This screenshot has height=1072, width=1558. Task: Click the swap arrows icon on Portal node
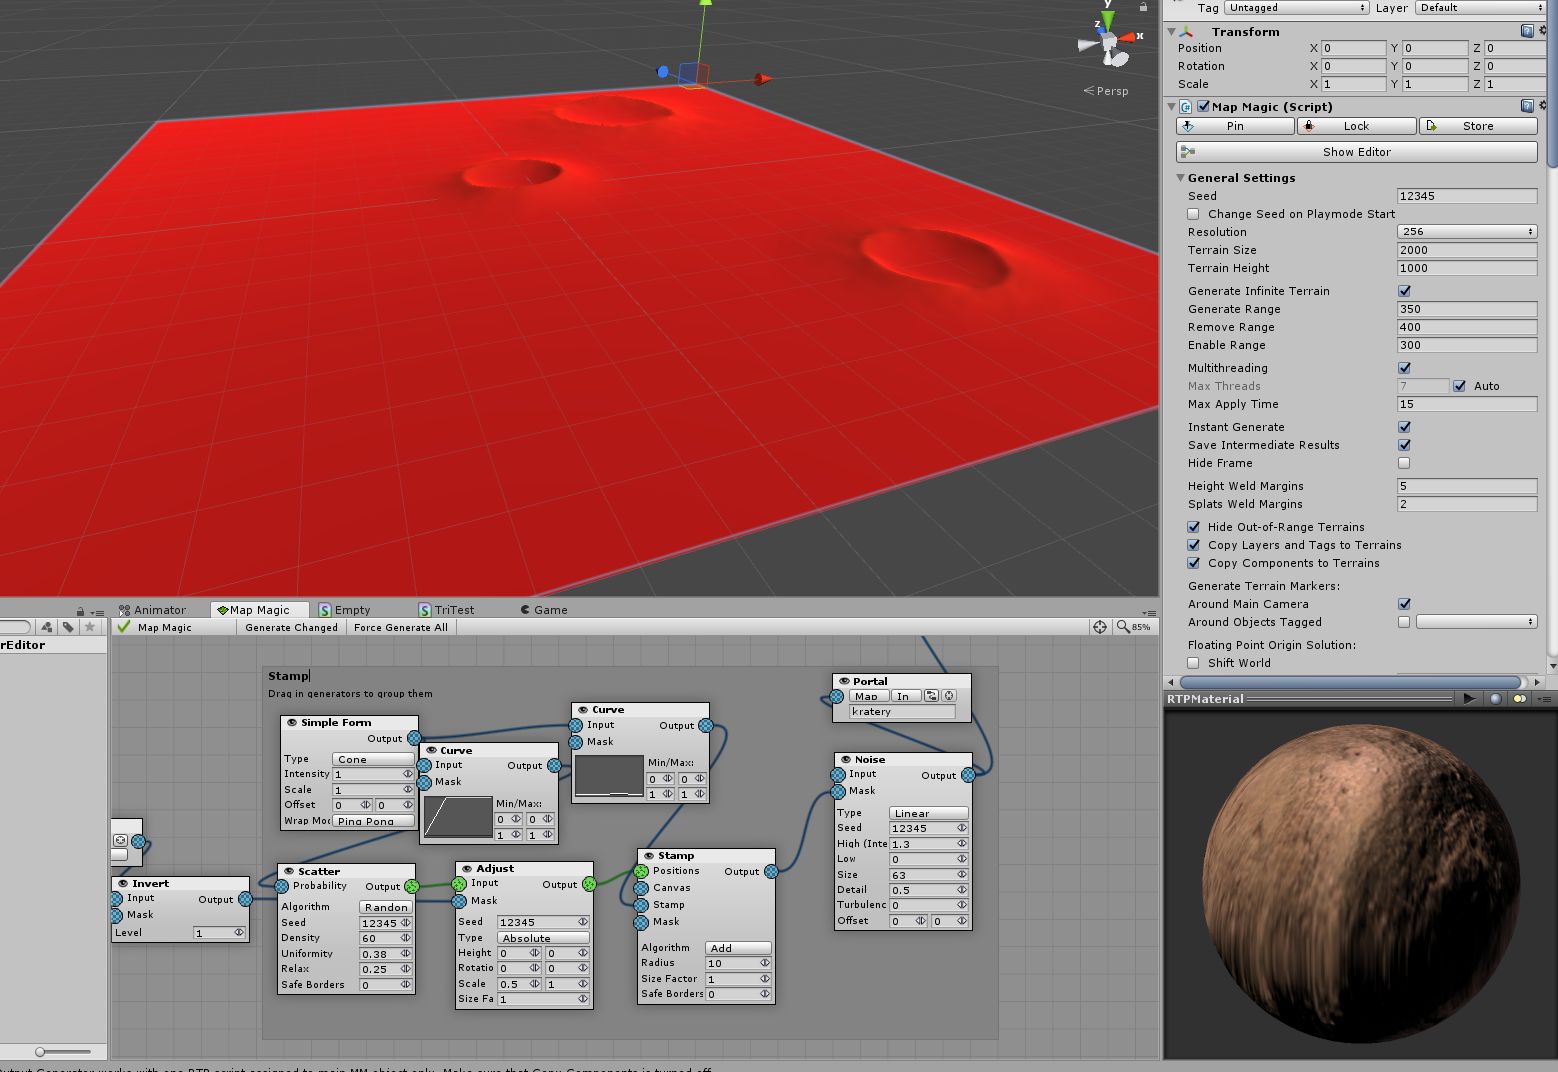[x=932, y=695]
